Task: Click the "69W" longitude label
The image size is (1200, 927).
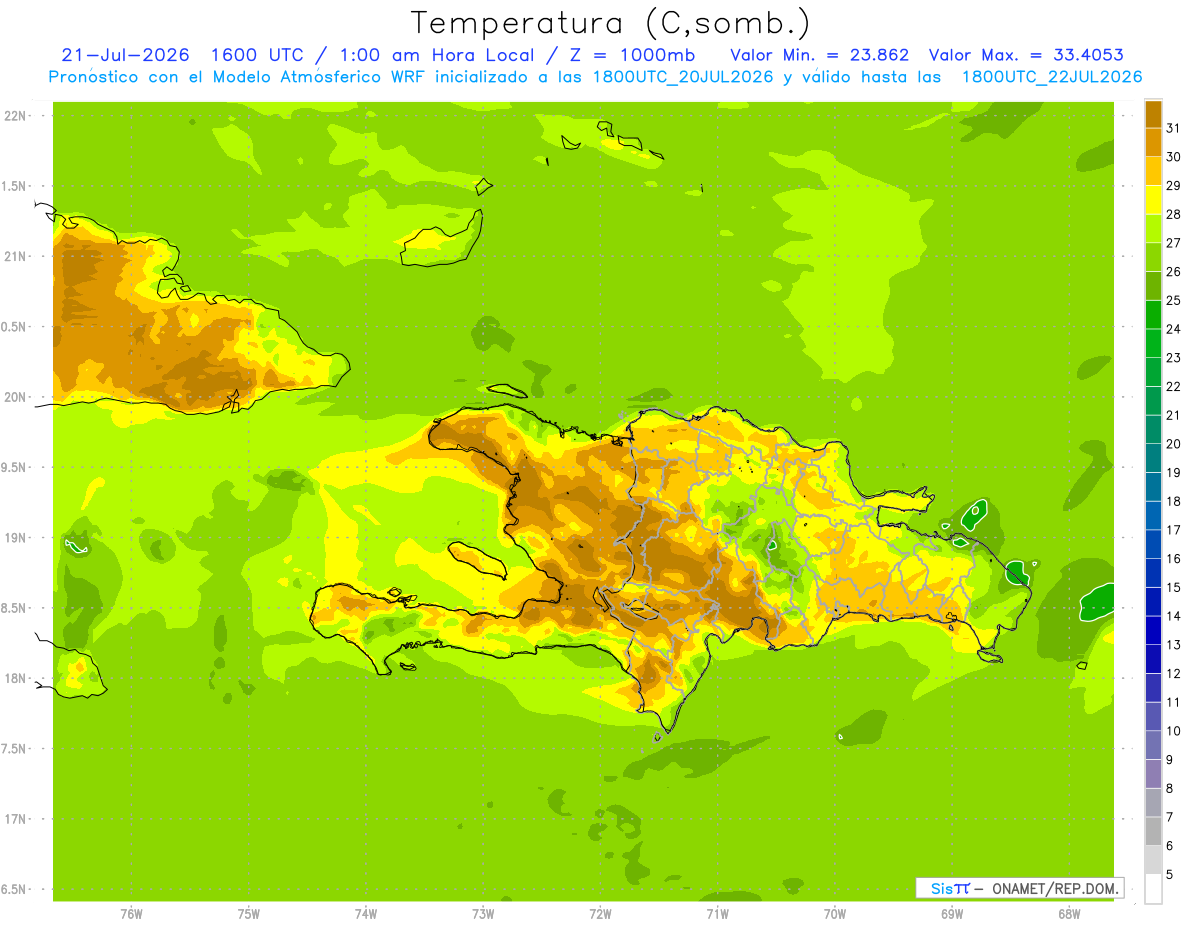Action: tap(952, 913)
